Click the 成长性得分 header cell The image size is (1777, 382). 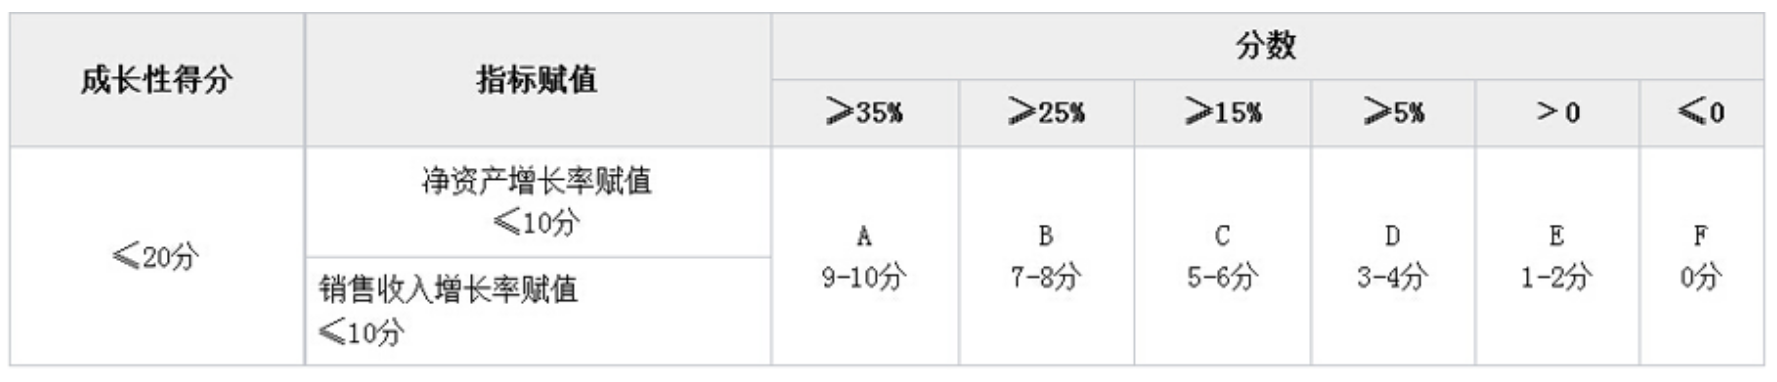157,80
